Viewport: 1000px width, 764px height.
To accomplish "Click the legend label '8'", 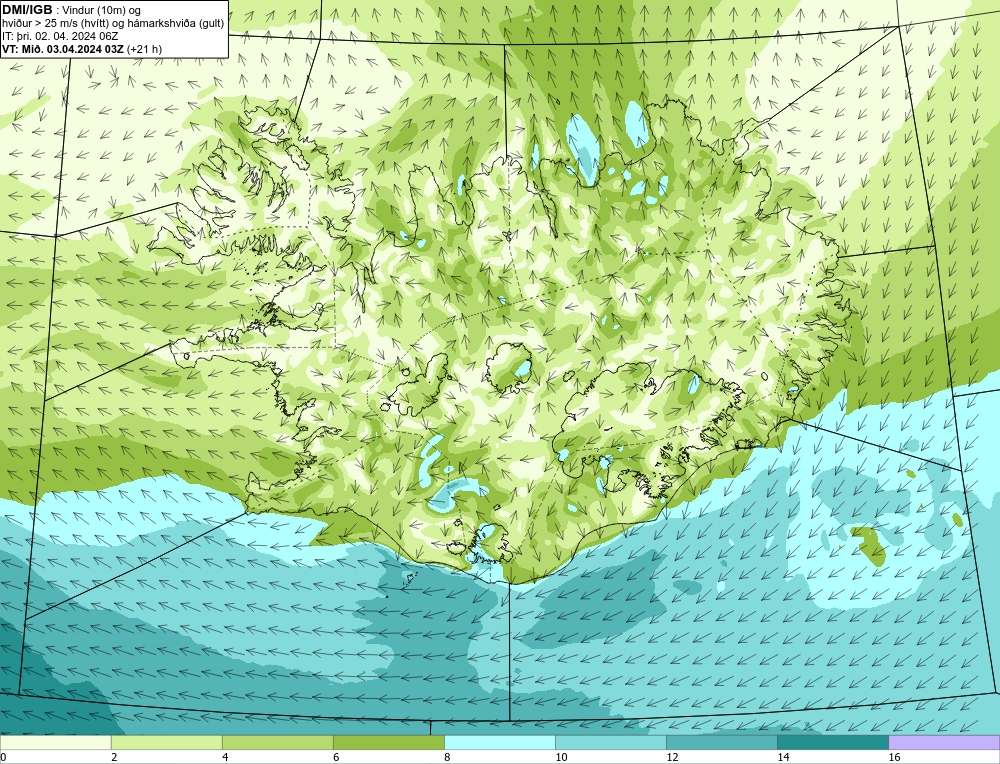I will 447,757.
